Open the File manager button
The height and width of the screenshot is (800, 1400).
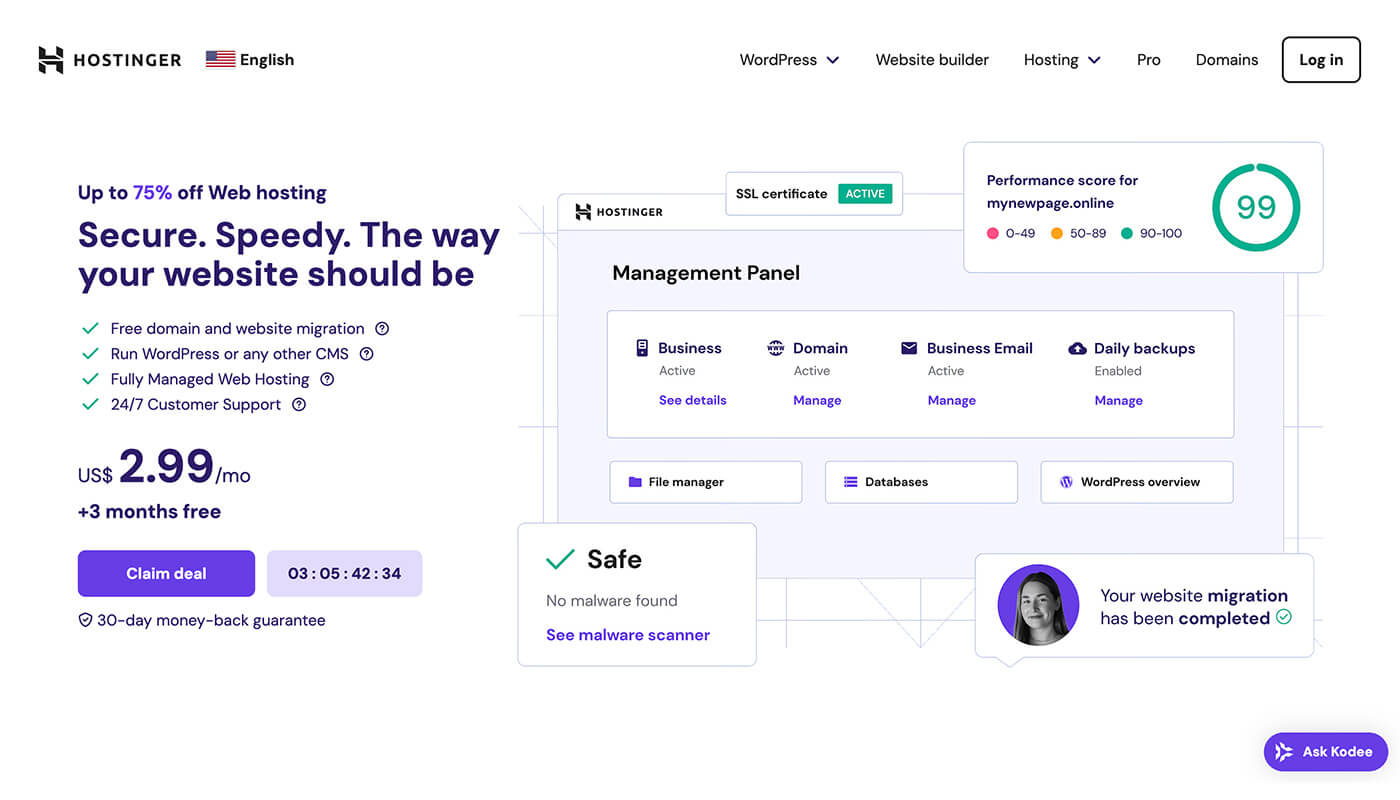coord(705,482)
